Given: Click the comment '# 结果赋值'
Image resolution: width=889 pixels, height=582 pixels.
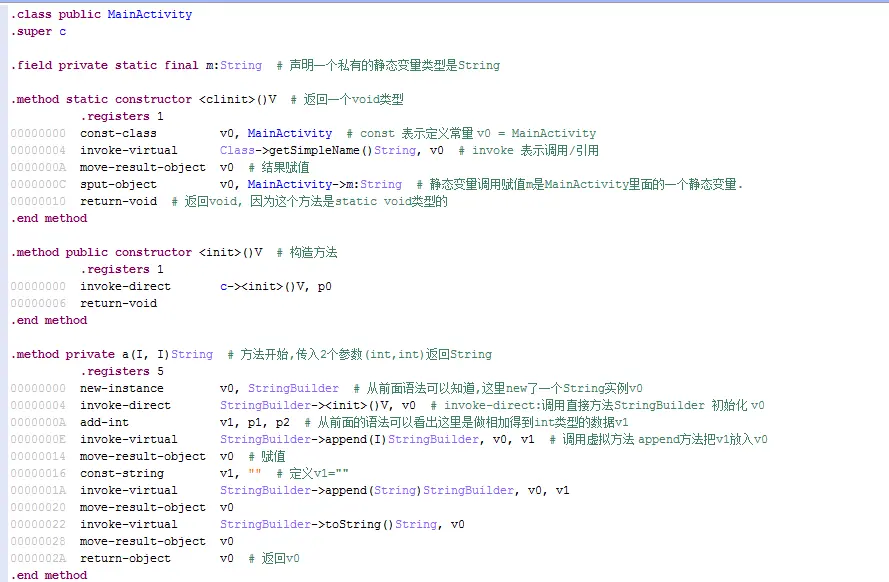Looking at the screenshot, I should tap(279, 167).
